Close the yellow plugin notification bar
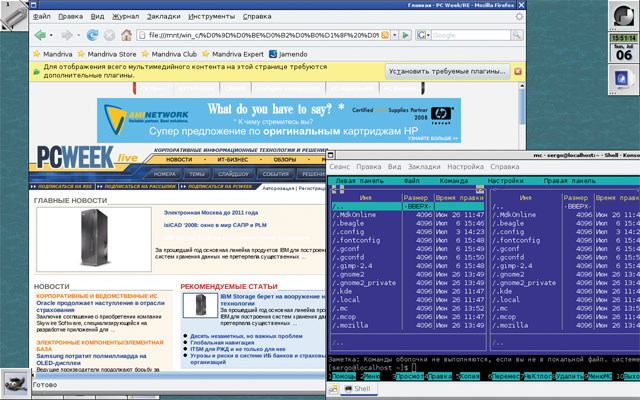Image resolution: width=640 pixels, height=400 pixels. tap(518, 71)
